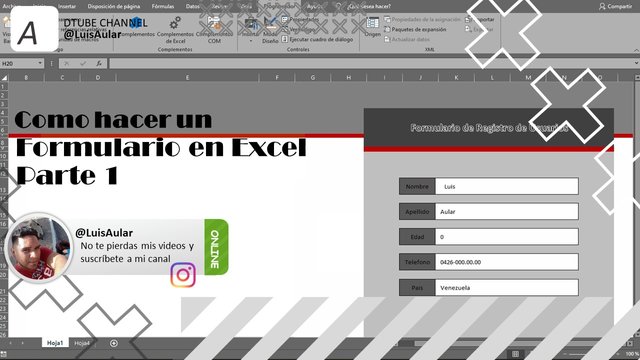Switch to sheet tab Hoja4

(x=82, y=343)
